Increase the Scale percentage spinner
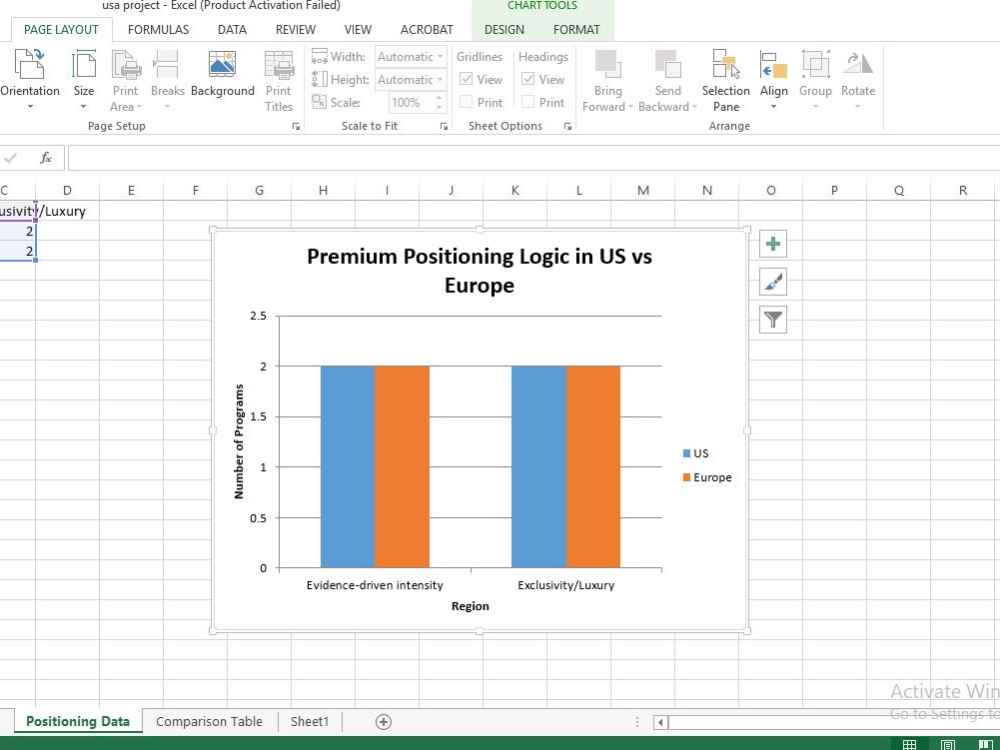1000x750 pixels. pyautogui.click(x=439, y=98)
